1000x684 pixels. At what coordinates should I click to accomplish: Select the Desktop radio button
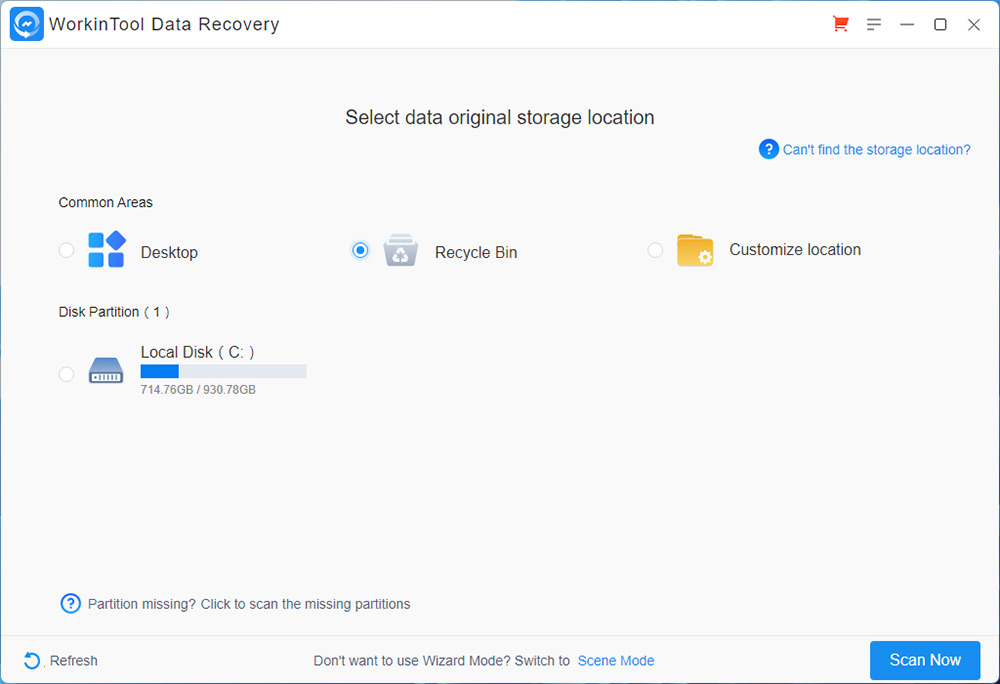click(66, 250)
